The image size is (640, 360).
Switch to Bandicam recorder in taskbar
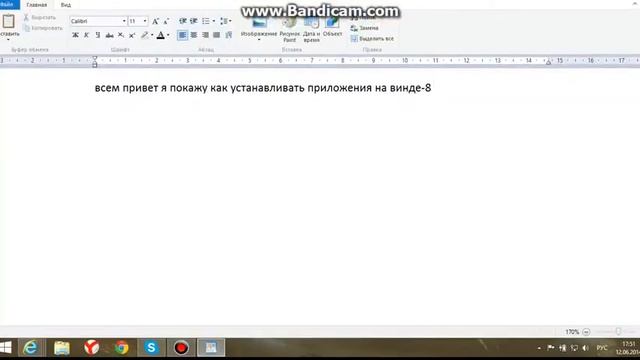click(181, 348)
